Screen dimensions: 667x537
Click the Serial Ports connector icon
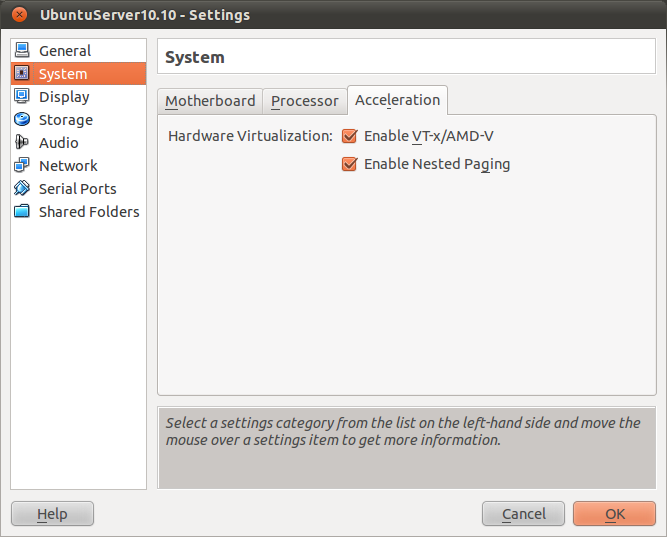(x=22, y=189)
